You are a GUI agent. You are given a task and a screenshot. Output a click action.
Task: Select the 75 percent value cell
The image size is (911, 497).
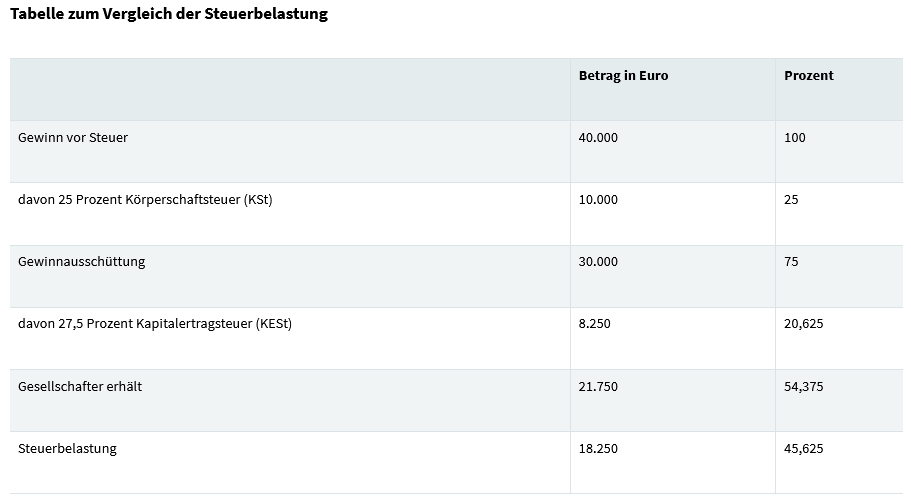(x=792, y=262)
